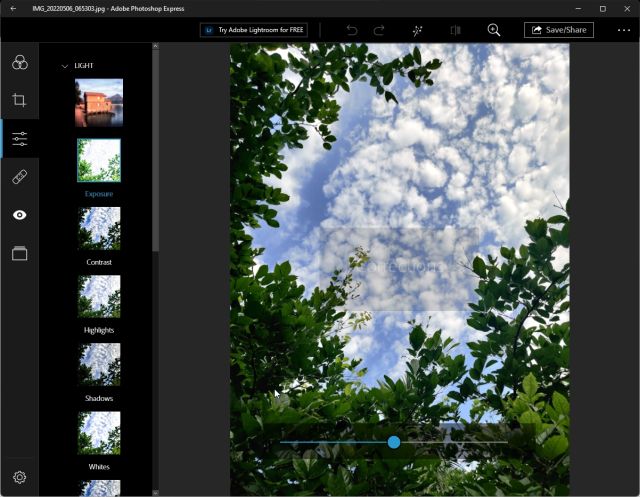Select the Contrast adjustment thumbnail
This screenshot has width=640, height=497.
(99, 228)
